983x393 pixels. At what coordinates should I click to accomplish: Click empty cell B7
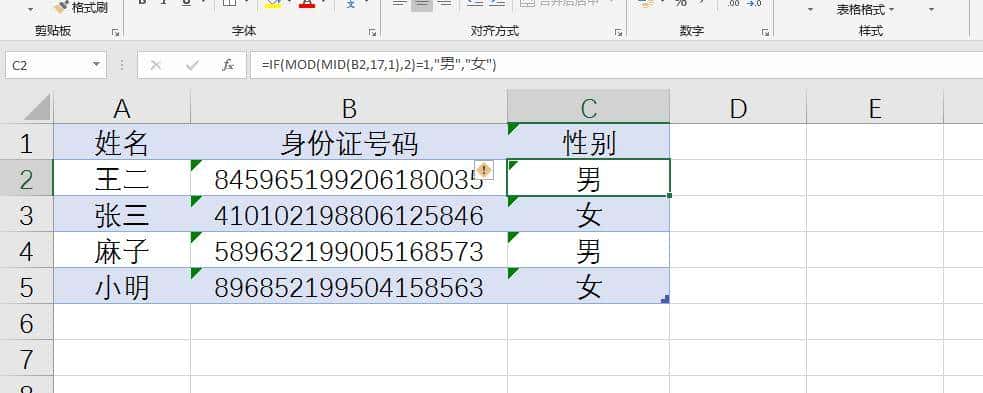coord(349,359)
